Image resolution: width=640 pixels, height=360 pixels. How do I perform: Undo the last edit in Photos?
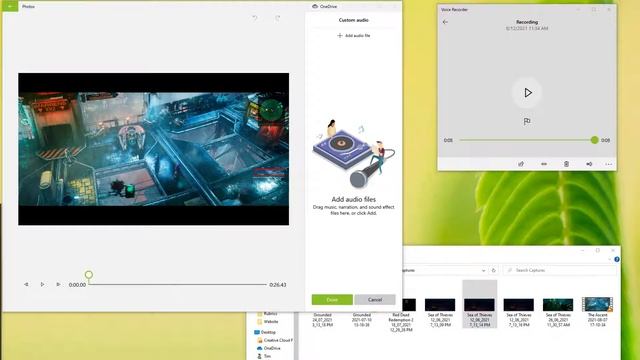(254, 18)
